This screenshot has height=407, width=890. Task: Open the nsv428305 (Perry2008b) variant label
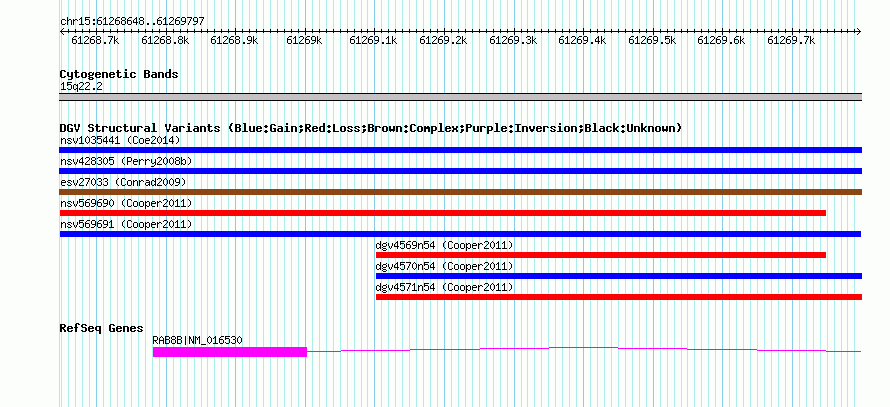click(126, 161)
